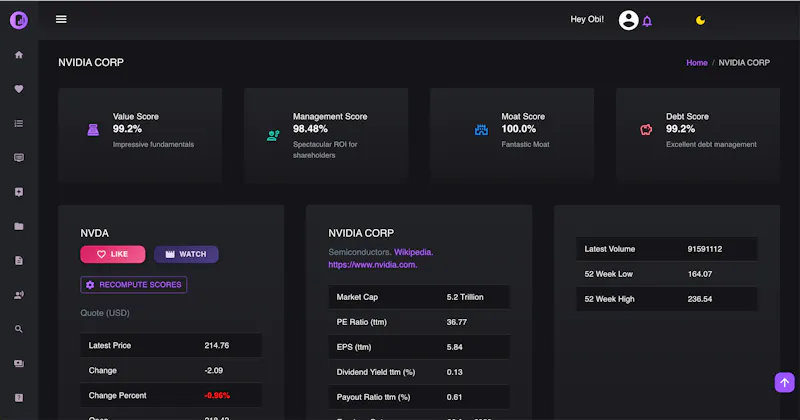Image resolution: width=800 pixels, height=420 pixels.
Task: Click 'Impressive fundamentals' text
Action: pyautogui.click(x=153, y=144)
